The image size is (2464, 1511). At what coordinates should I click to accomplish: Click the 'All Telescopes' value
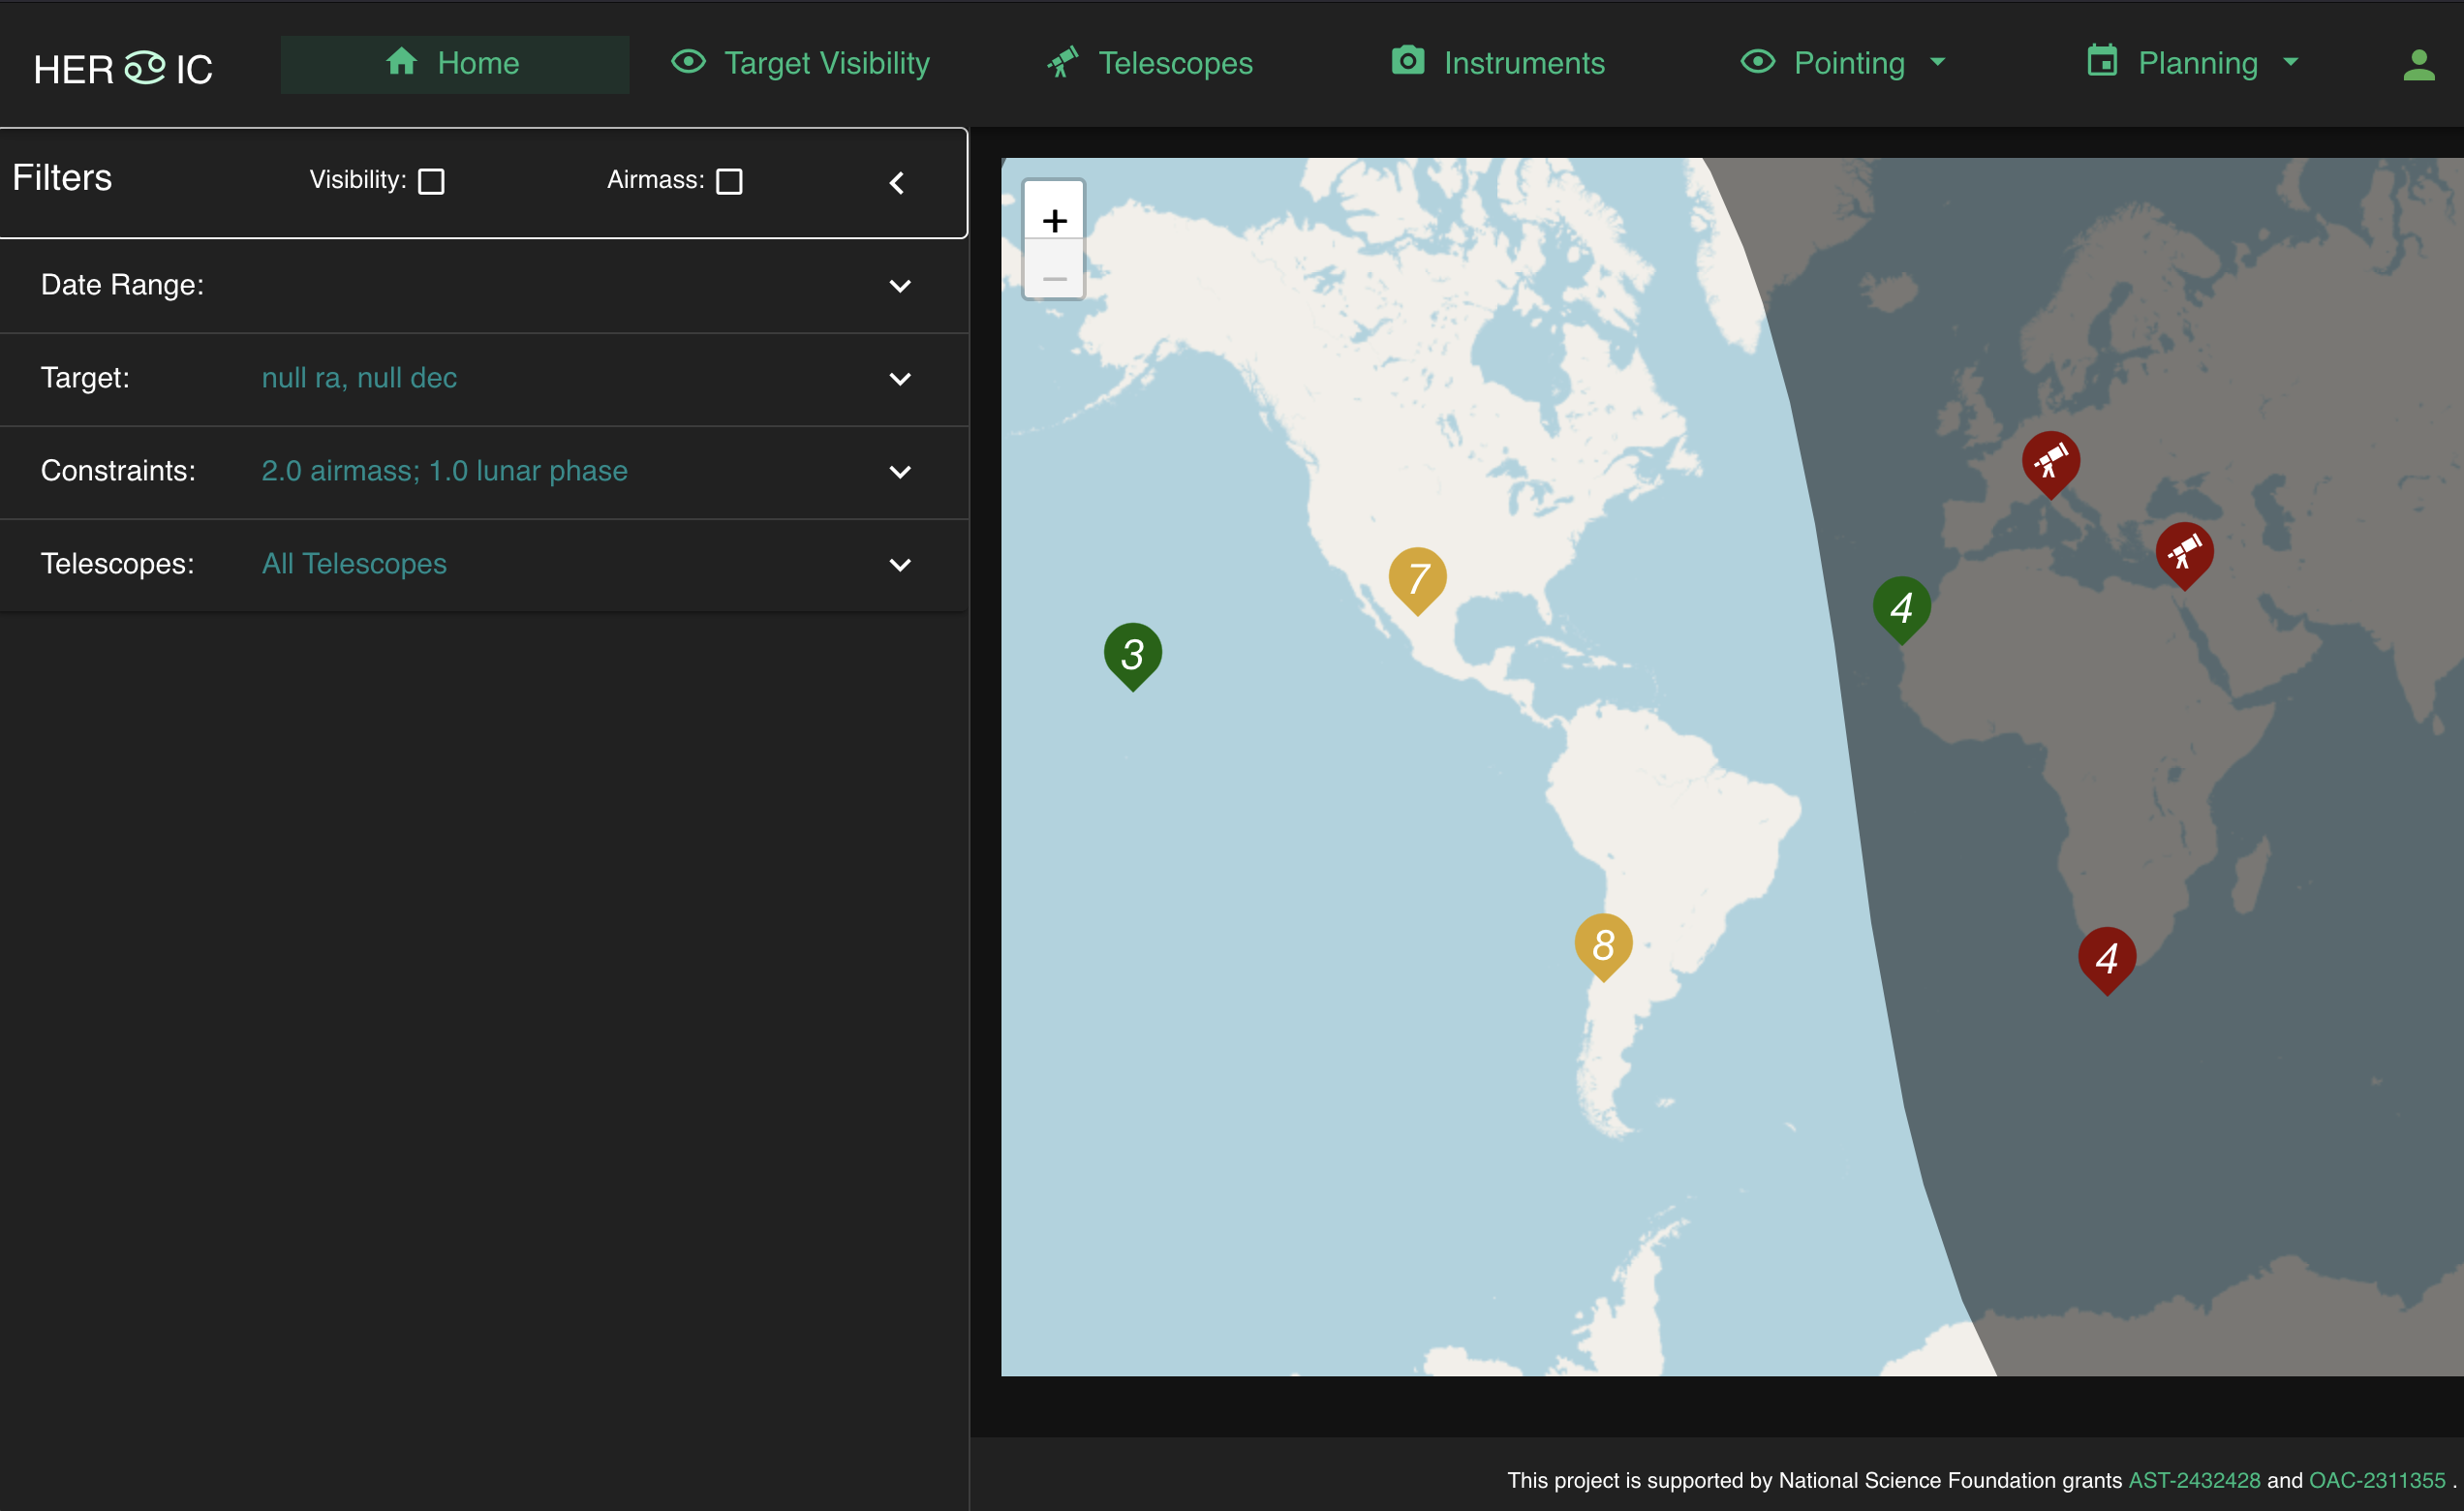(354, 564)
